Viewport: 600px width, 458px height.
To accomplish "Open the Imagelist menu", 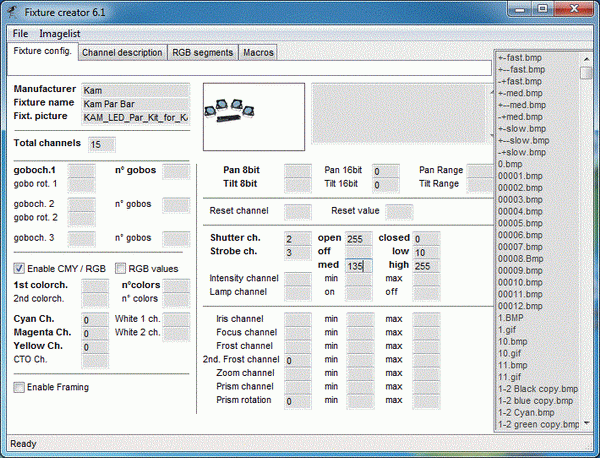I will coord(59,34).
